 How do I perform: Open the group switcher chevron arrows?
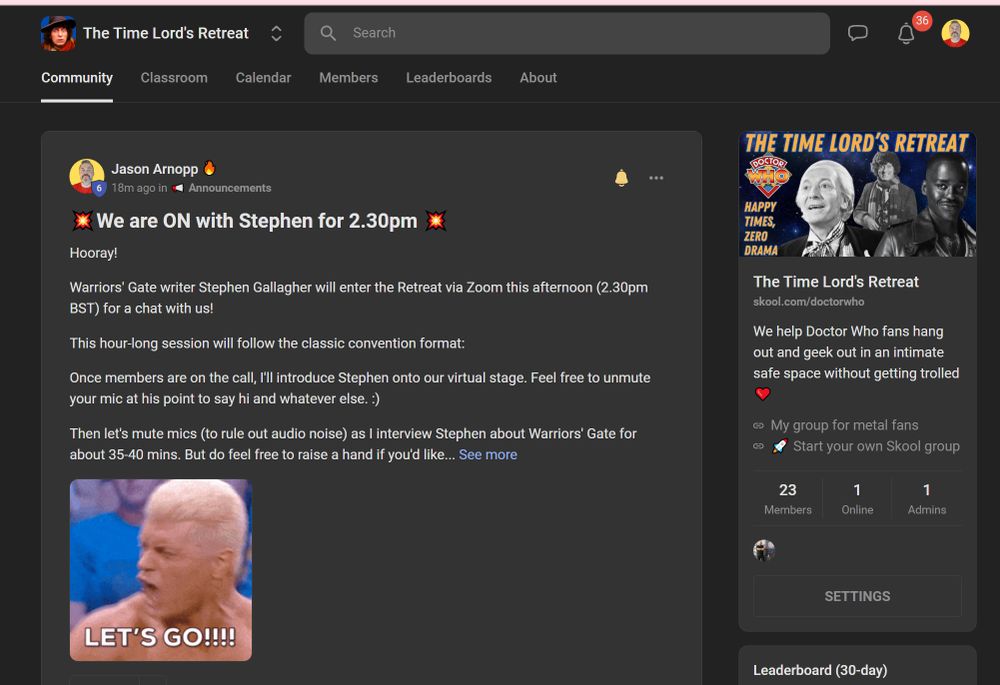point(276,33)
